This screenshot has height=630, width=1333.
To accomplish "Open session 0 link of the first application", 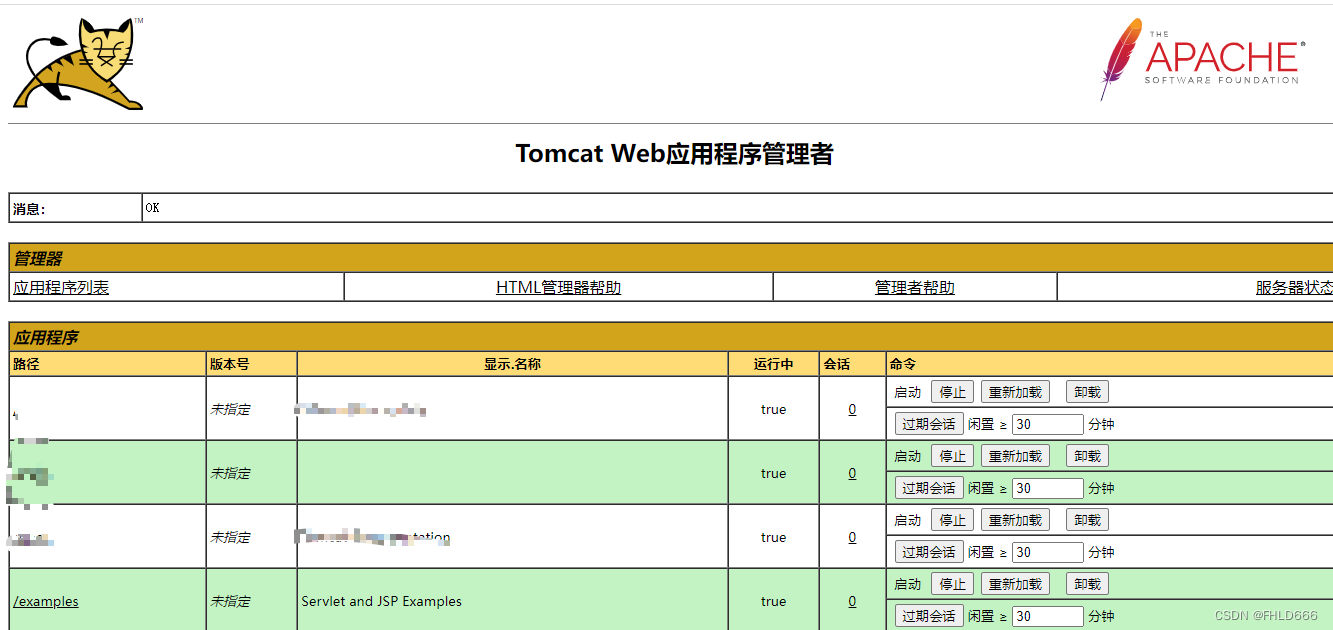I will (x=851, y=409).
